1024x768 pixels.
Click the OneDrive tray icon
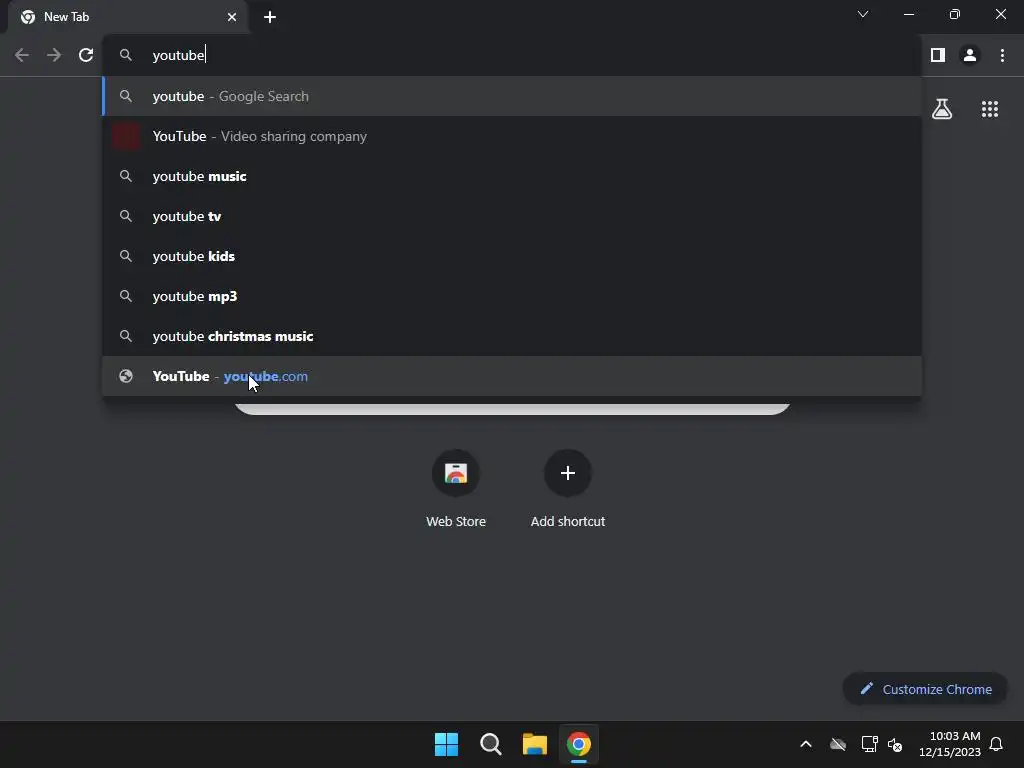point(838,744)
